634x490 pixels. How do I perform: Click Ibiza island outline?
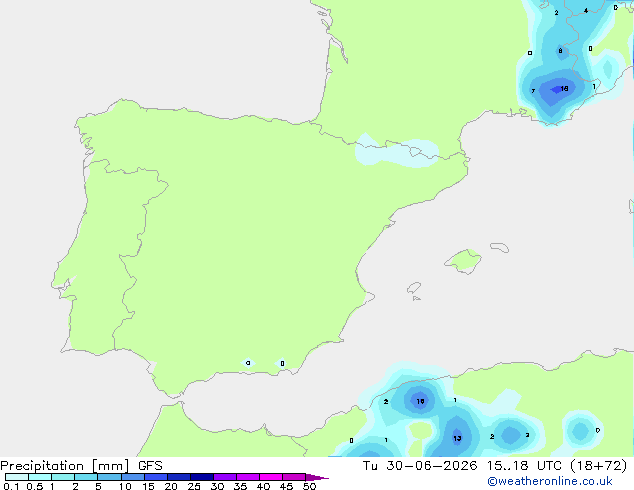[414, 288]
